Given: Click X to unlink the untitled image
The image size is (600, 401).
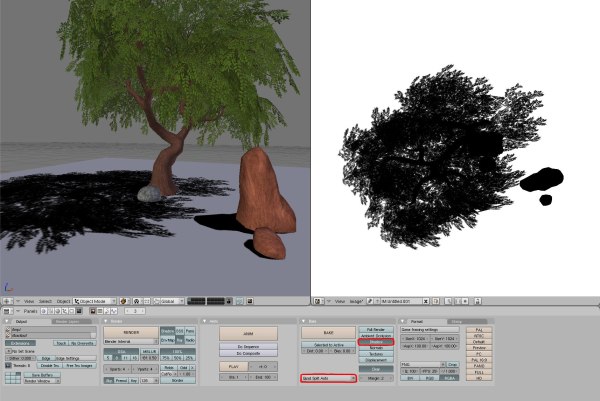Looking at the screenshot, I should (426, 302).
